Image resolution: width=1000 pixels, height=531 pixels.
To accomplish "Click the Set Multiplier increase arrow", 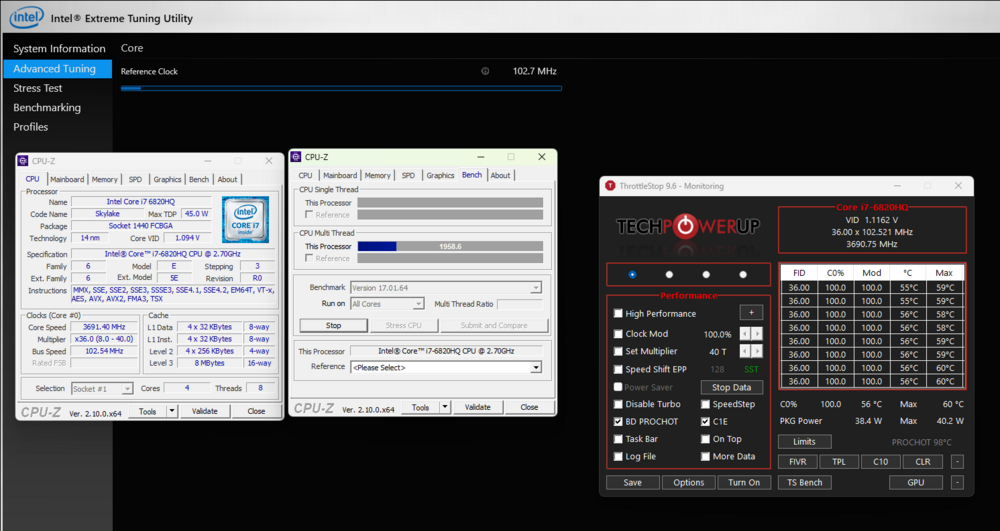I will (757, 352).
